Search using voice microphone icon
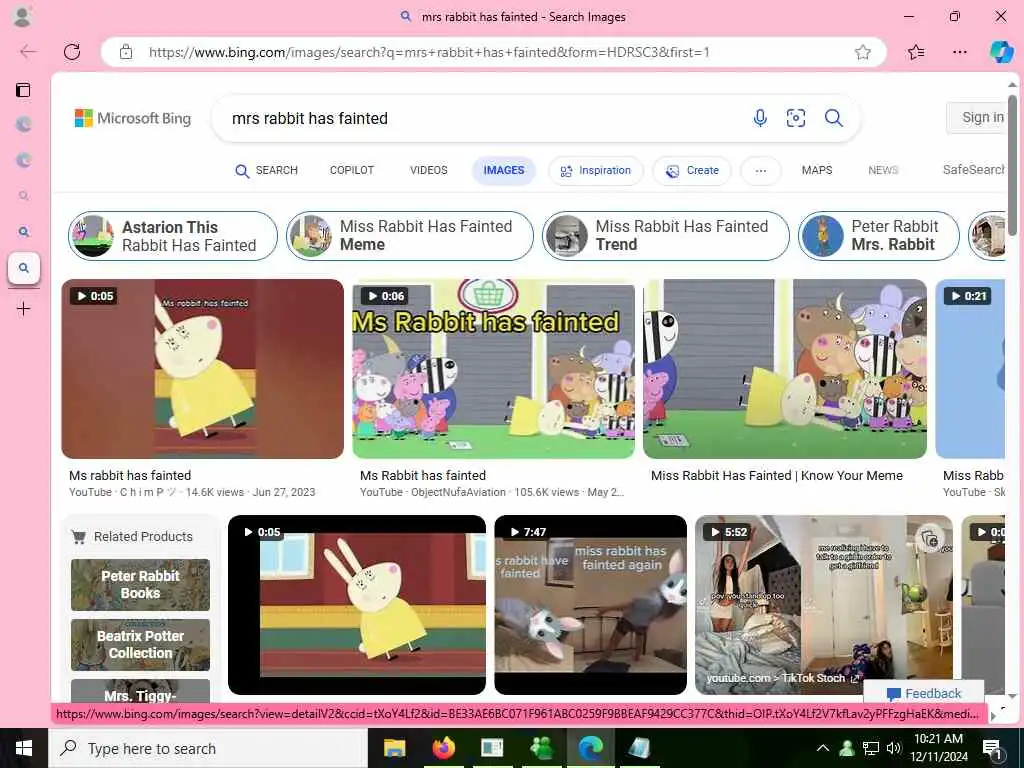Image resolution: width=1024 pixels, height=768 pixels. [x=760, y=118]
